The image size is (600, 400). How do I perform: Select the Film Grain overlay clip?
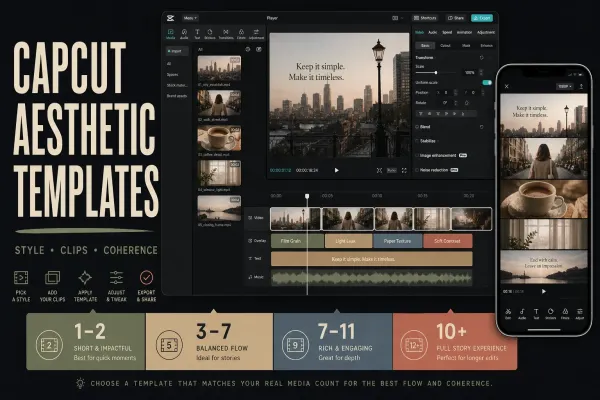coord(297,241)
